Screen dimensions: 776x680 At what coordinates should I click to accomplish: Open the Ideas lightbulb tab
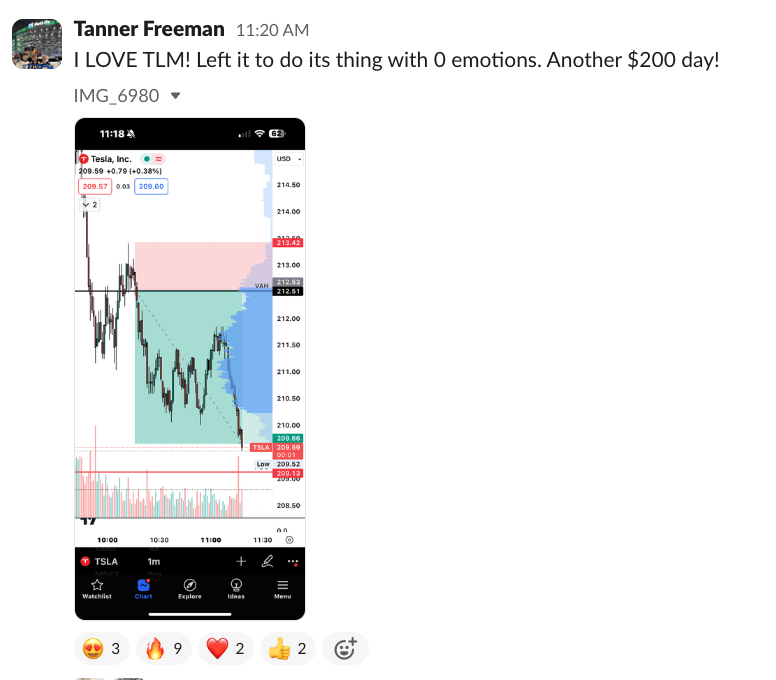pos(236,587)
